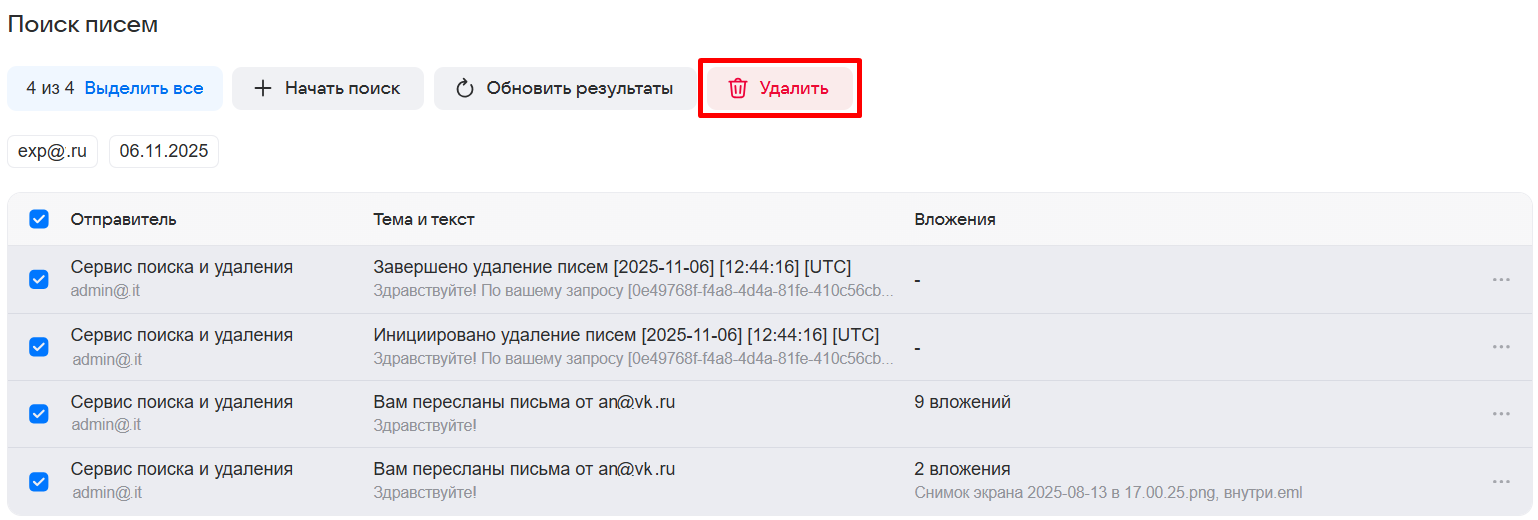Click the "Выделить все" link
Viewport: 1538px width, 520px height.
144,88
